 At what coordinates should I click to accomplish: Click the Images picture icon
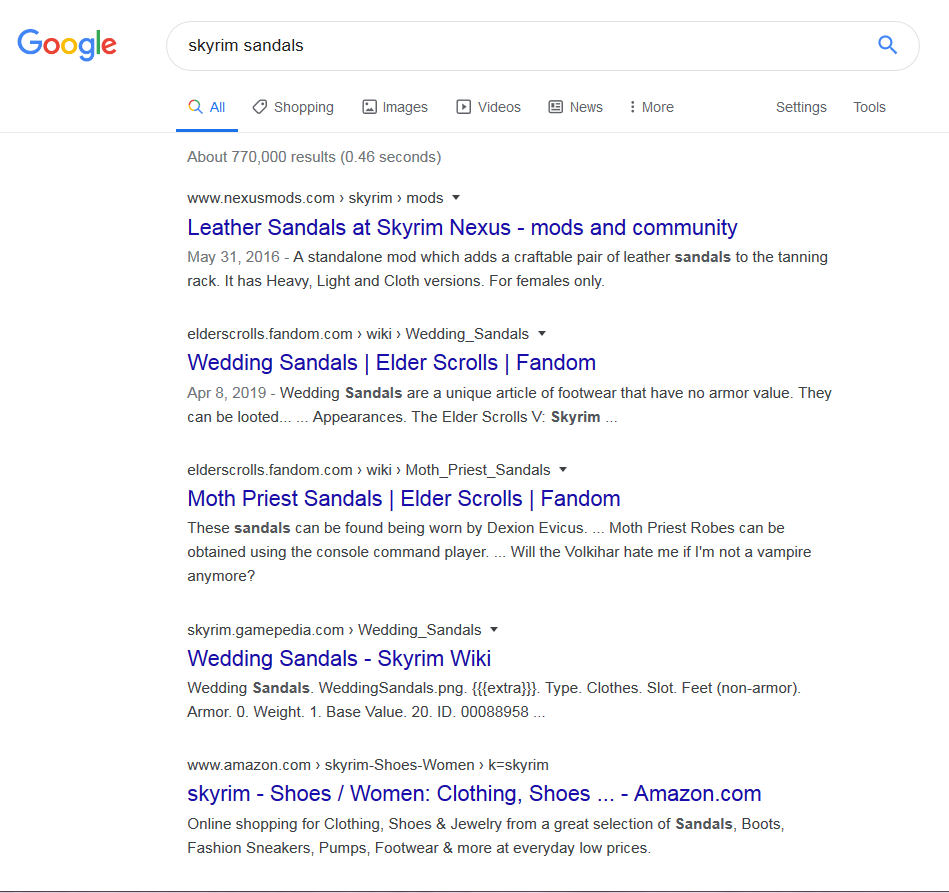point(369,107)
